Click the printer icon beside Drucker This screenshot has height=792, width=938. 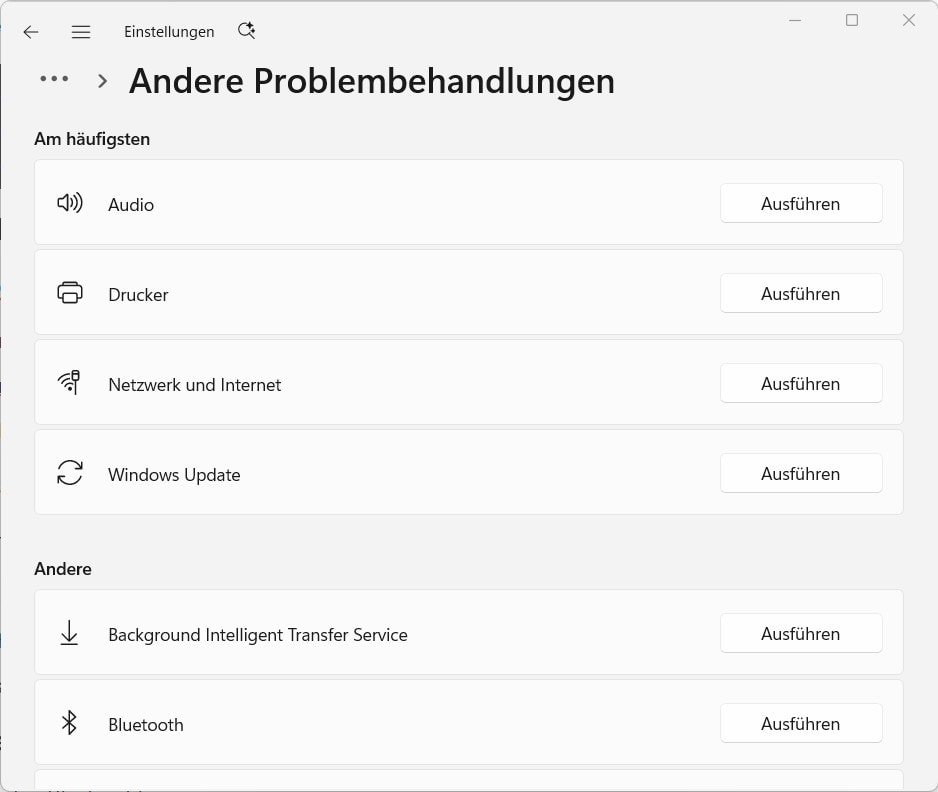(x=70, y=293)
